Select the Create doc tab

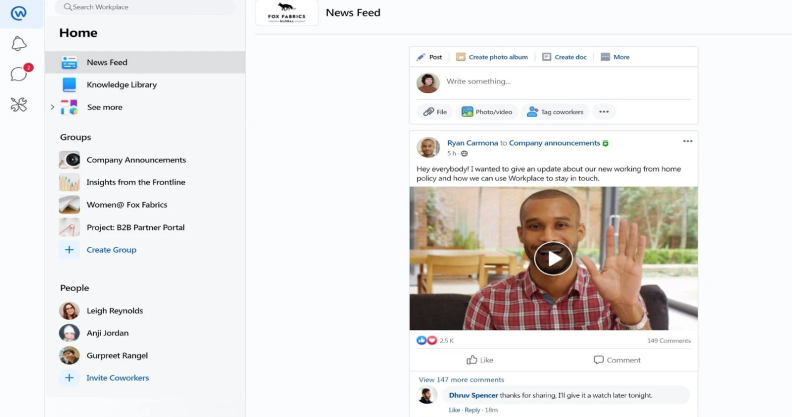coord(564,57)
